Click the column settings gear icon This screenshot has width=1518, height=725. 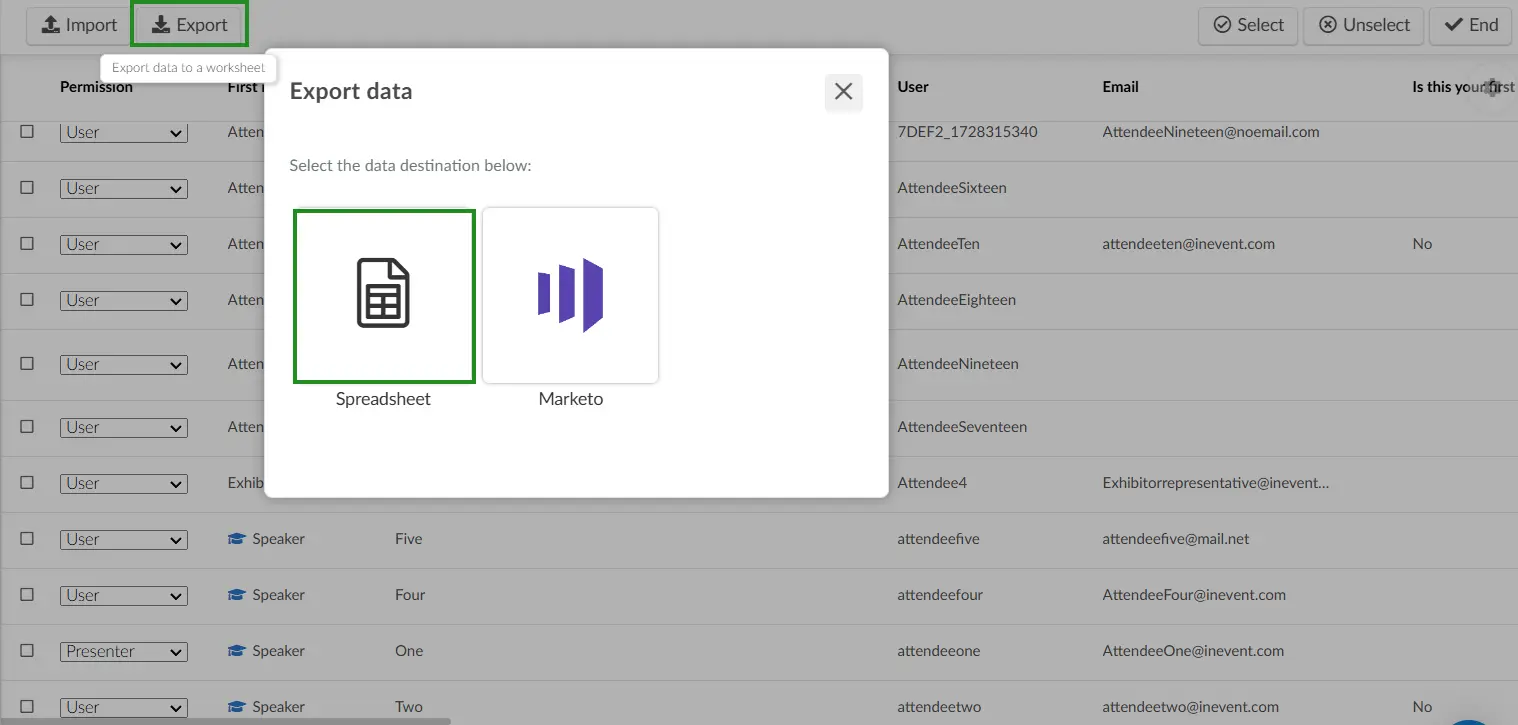pyautogui.click(x=1493, y=88)
